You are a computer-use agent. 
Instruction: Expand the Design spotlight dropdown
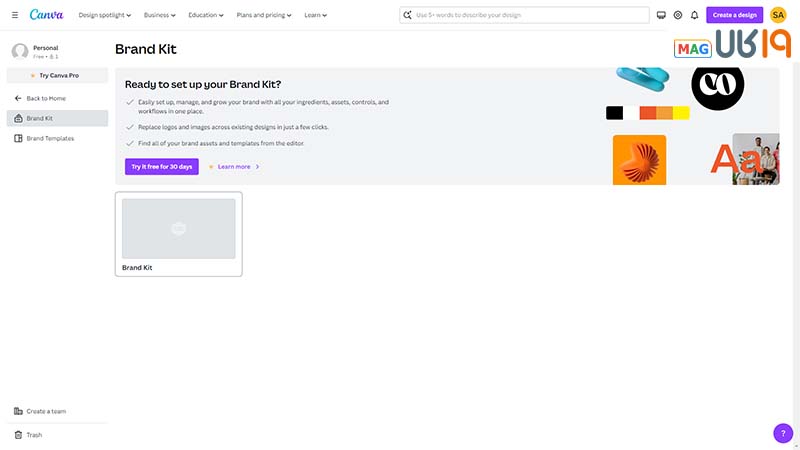click(x=106, y=15)
